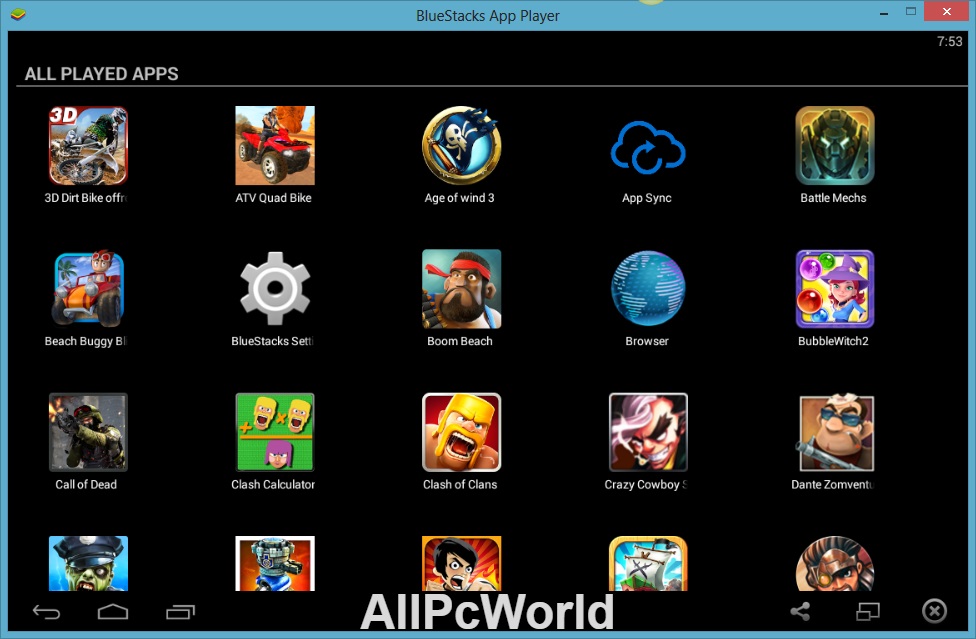The height and width of the screenshot is (639, 976).
Task: Click the ALL PLAYED APPS heading
Action: coord(101,74)
